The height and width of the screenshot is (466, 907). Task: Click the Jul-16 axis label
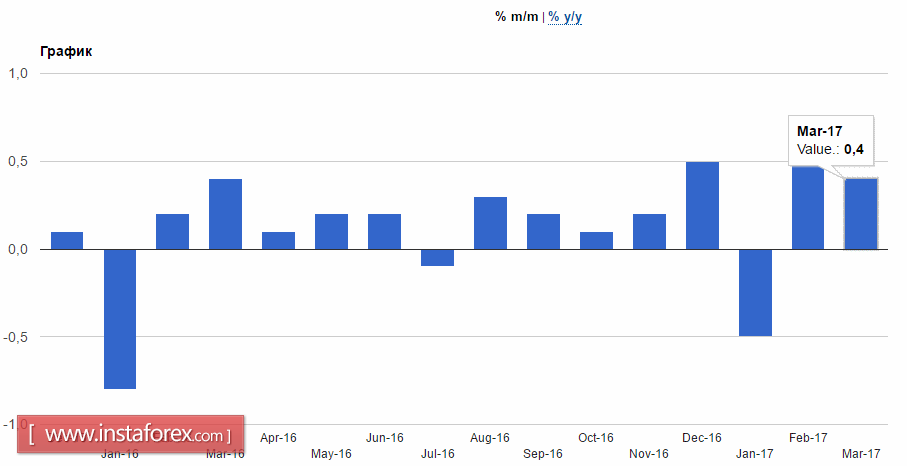(438, 454)
